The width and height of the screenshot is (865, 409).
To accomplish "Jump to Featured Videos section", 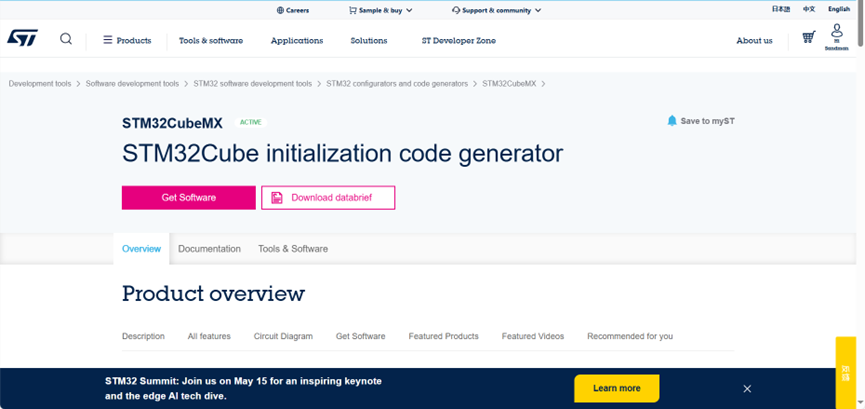I will (x=533, y=336).
